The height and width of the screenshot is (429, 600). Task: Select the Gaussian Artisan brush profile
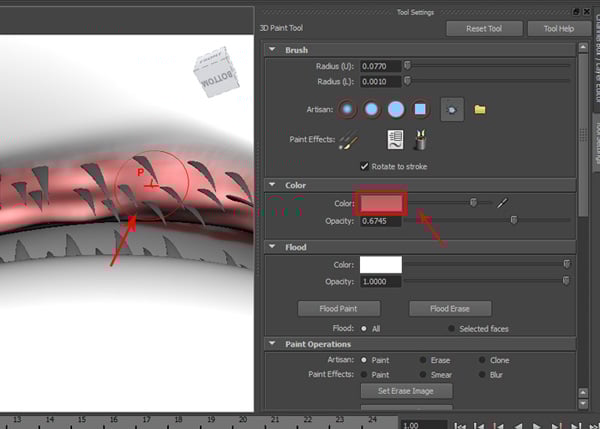coord(347,109)
